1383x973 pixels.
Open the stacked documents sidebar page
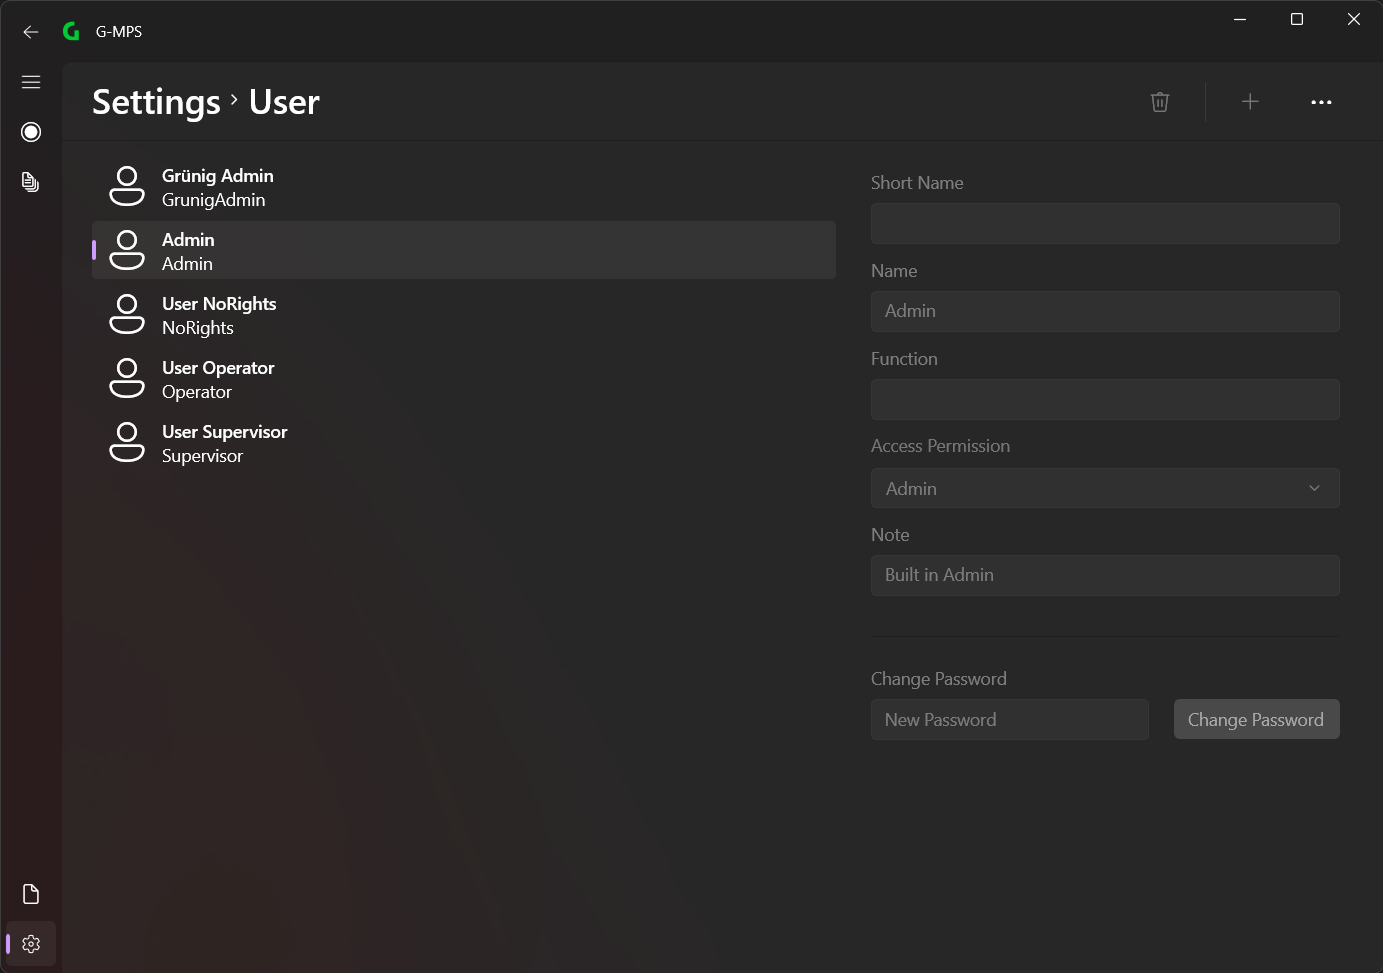(31, 182)
